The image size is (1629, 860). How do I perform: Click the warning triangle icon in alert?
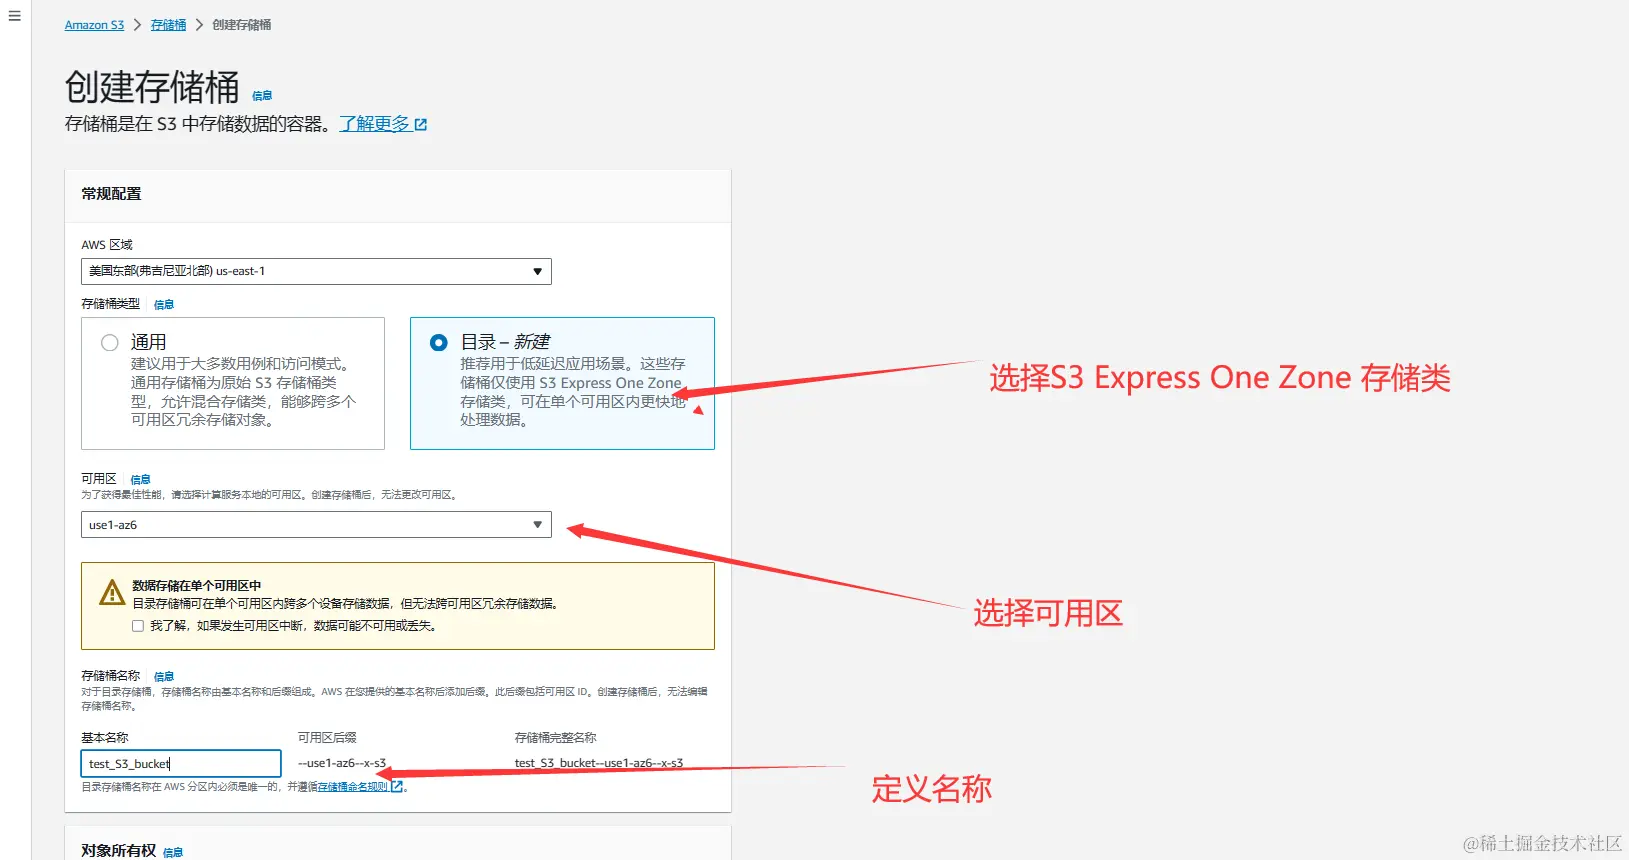(112, 593)
